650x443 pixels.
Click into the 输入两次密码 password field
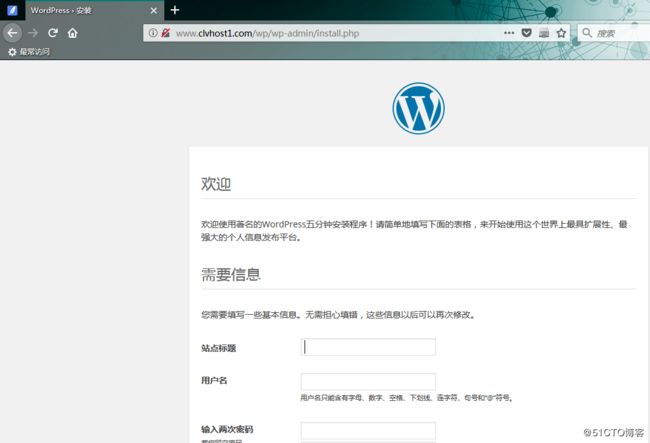(x=368, y=431)
